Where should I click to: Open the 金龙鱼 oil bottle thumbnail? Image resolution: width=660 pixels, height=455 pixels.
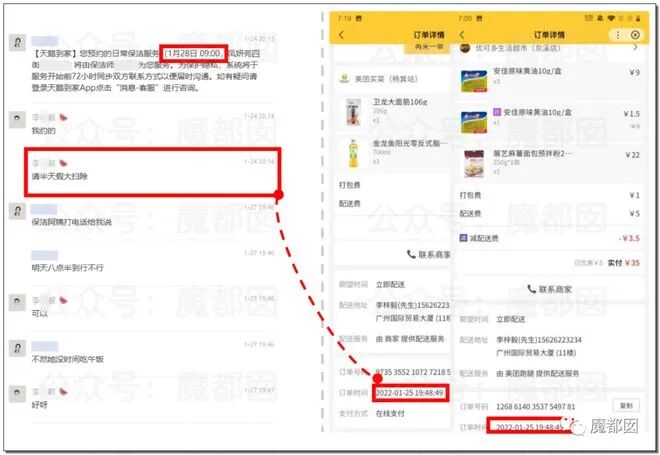(x=354, y=154)
